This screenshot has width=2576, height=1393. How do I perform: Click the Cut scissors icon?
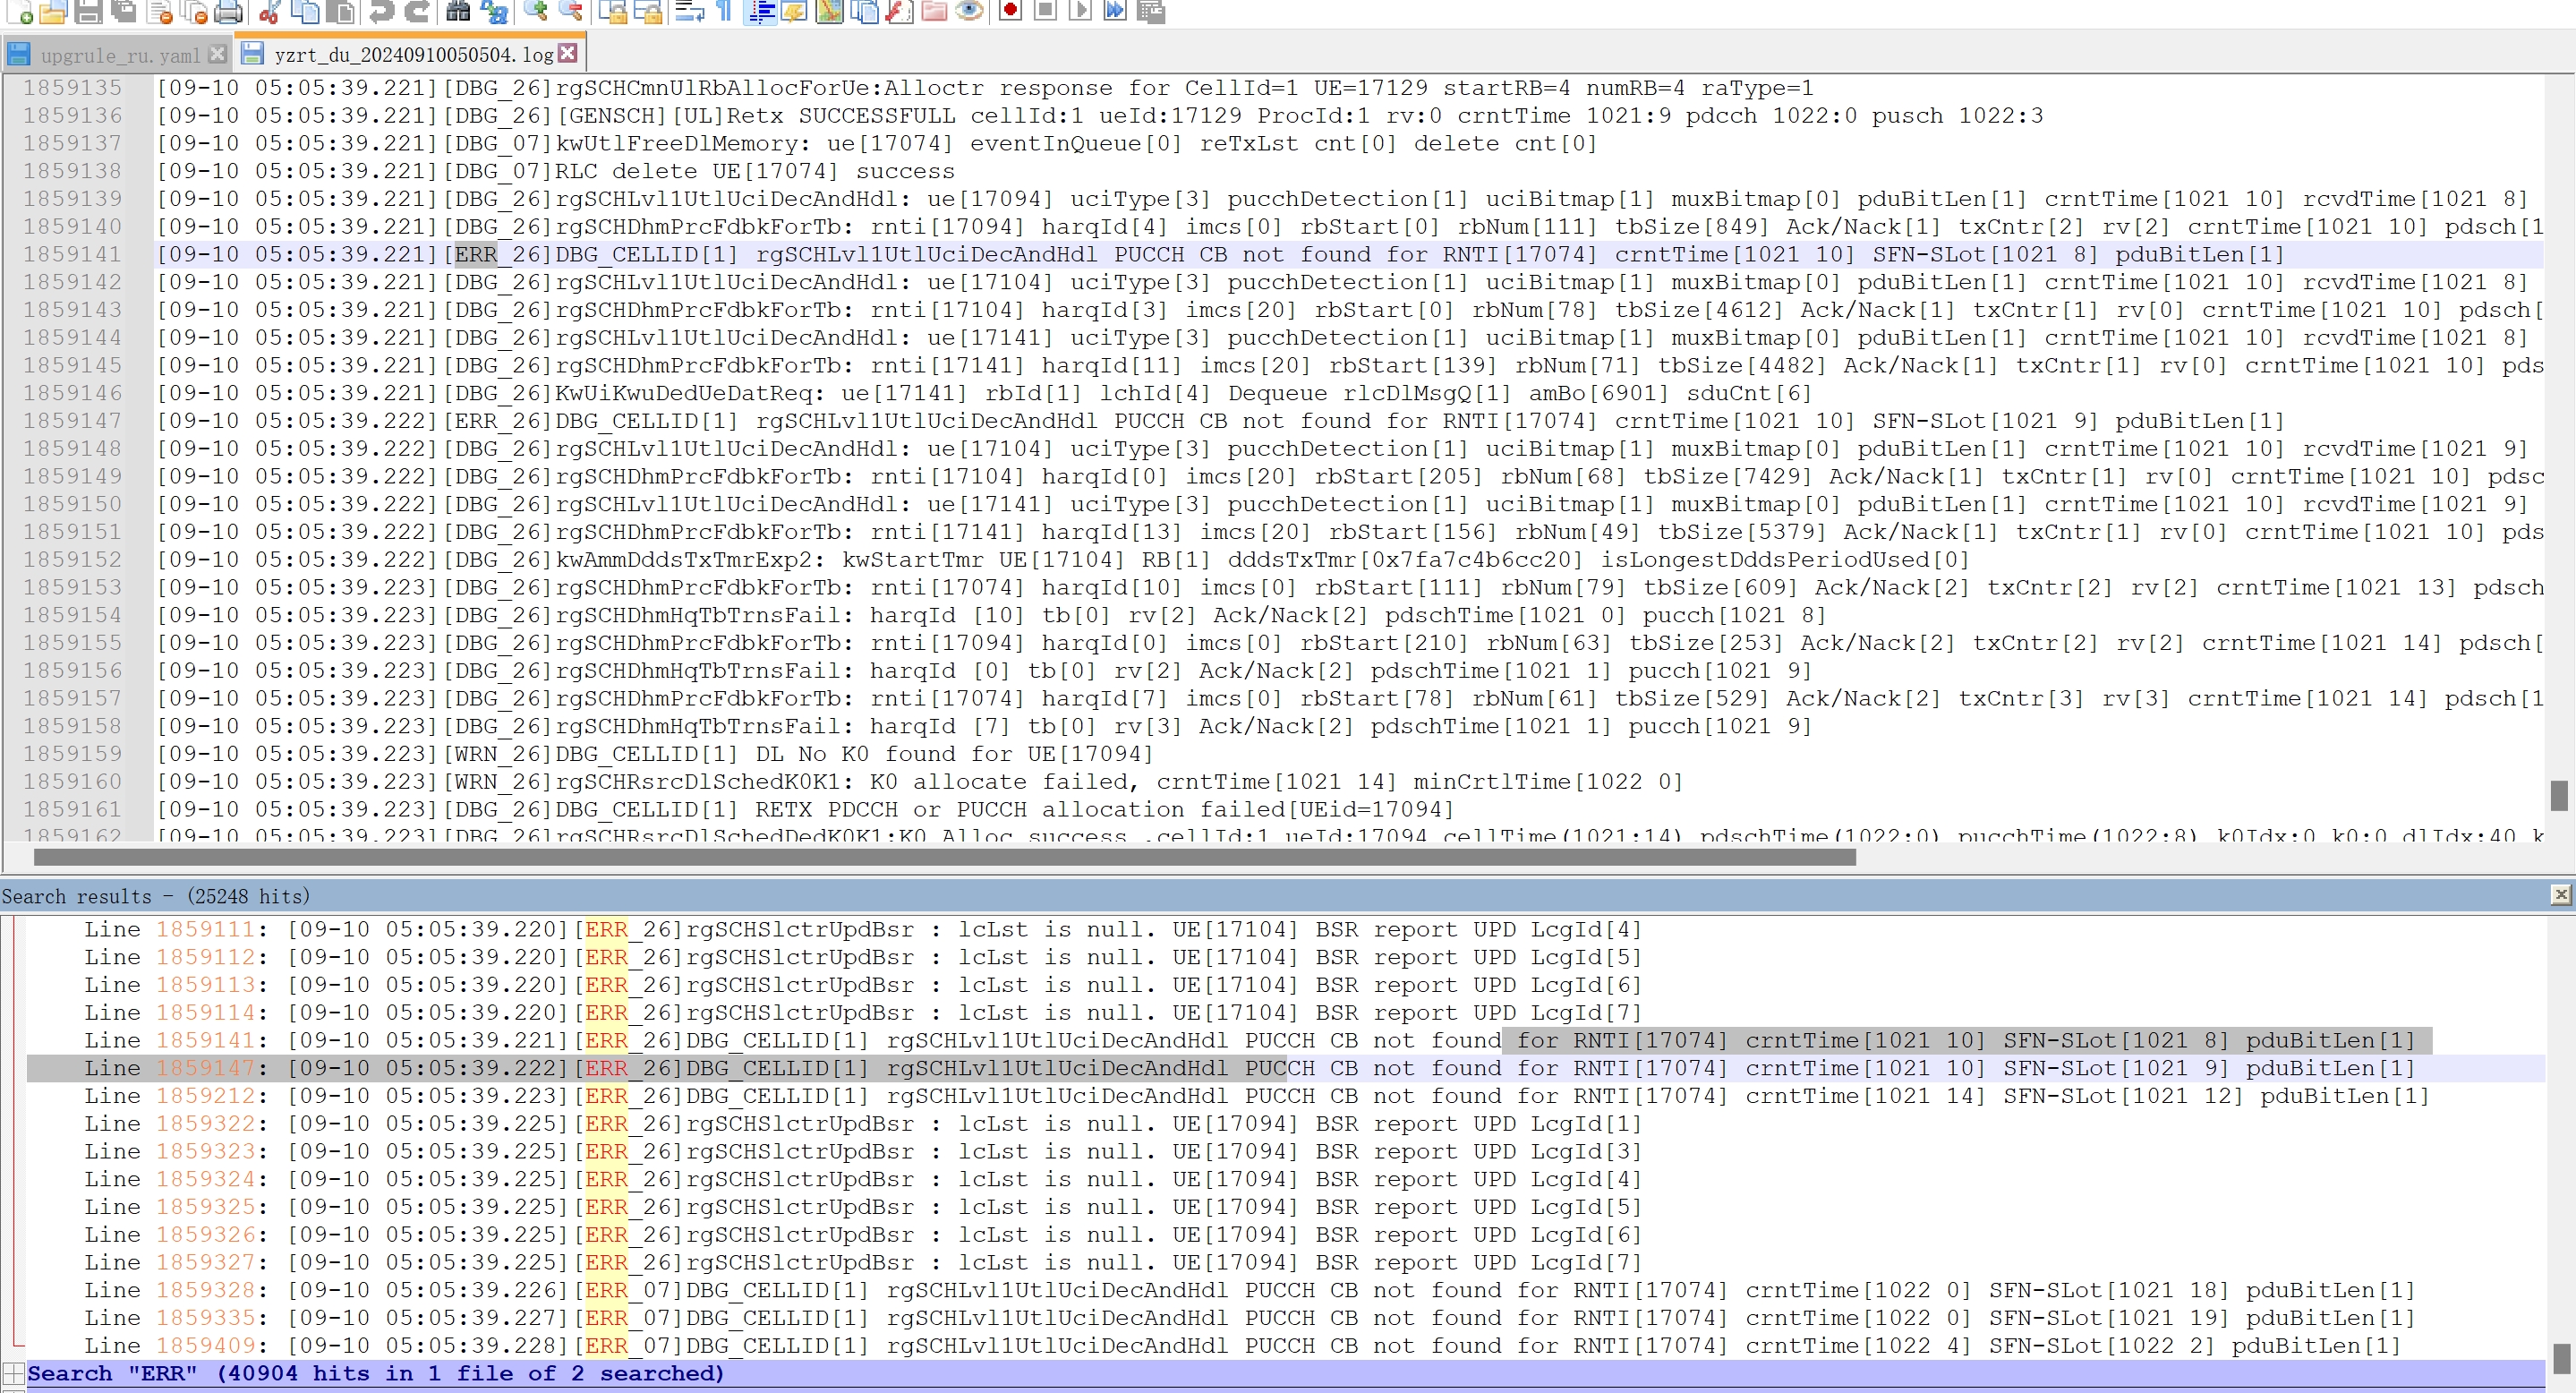(269, 12)
